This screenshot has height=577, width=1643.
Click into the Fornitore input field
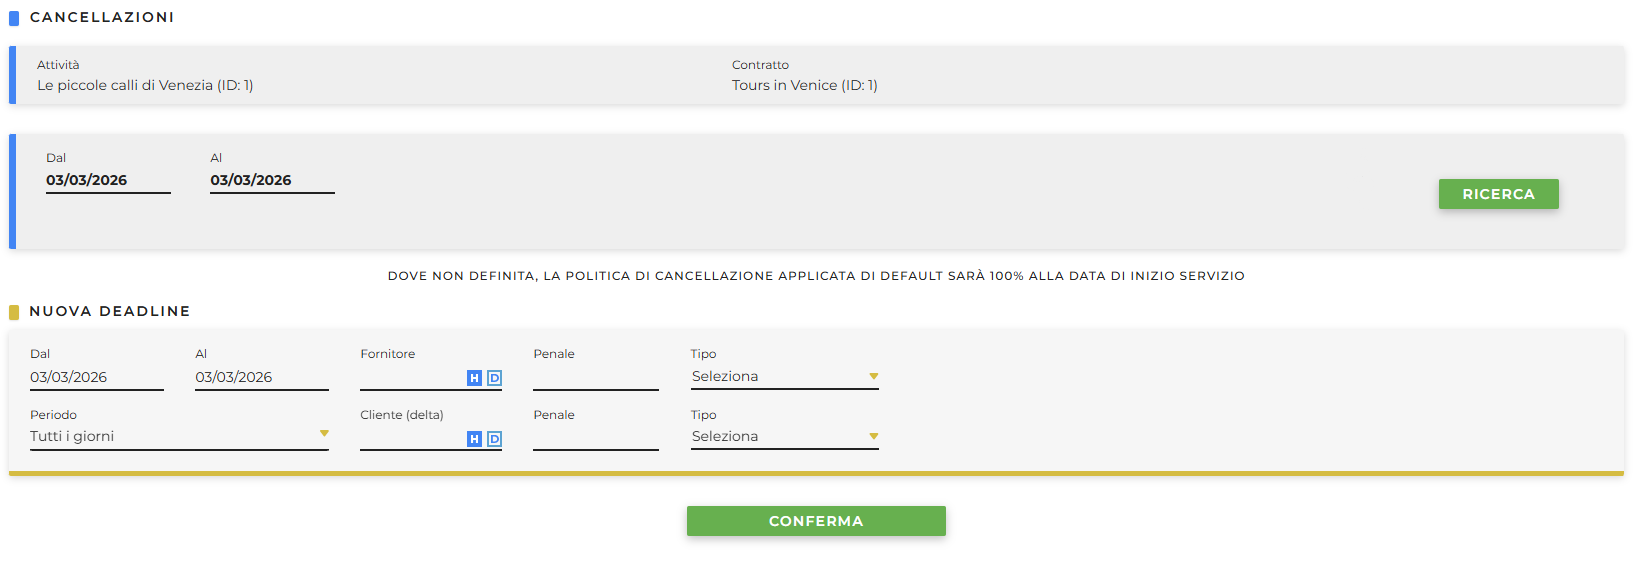coord(412,378)
